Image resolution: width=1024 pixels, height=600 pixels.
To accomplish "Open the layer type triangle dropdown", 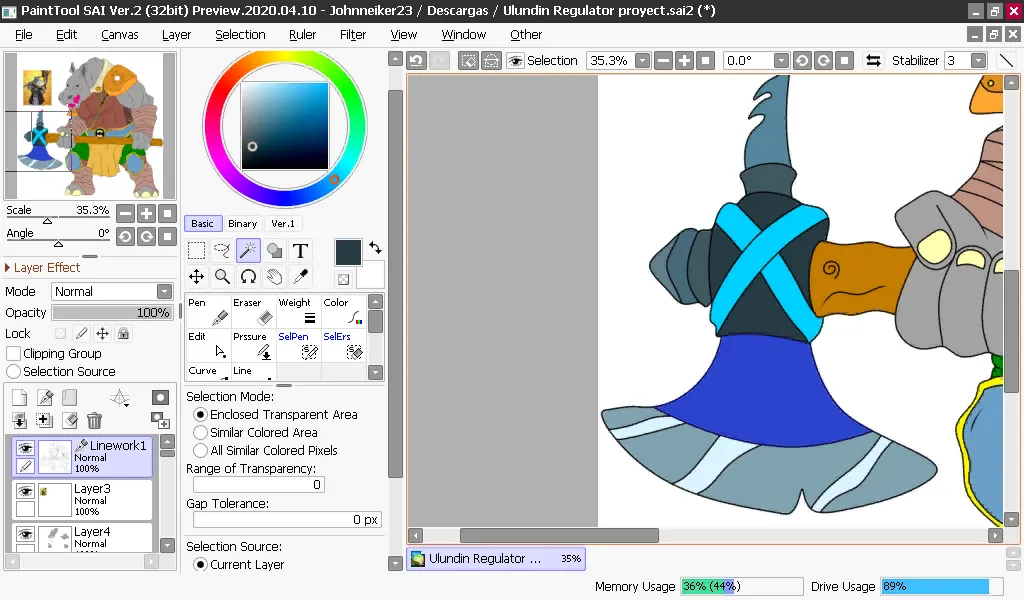I will point(120,398).
